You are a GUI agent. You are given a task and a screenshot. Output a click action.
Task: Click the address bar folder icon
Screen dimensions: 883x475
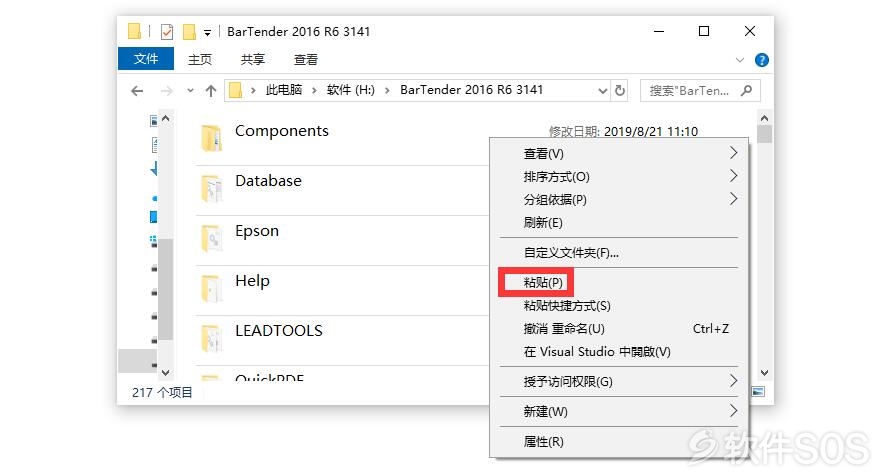[235, 90]
